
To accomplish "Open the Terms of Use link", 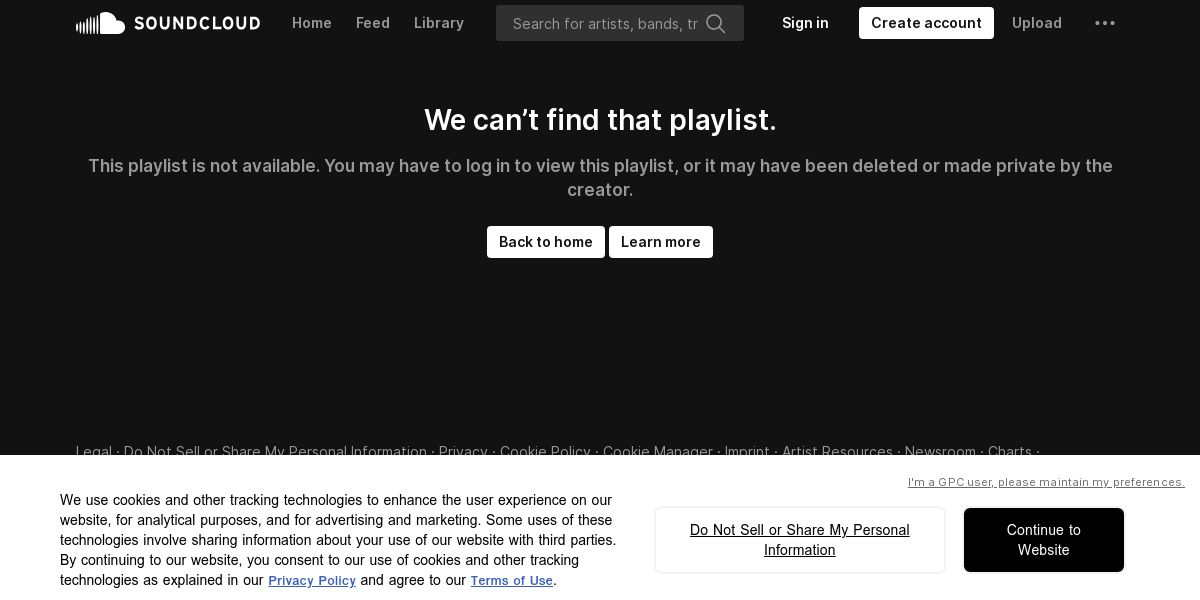I will coord(512,581).
